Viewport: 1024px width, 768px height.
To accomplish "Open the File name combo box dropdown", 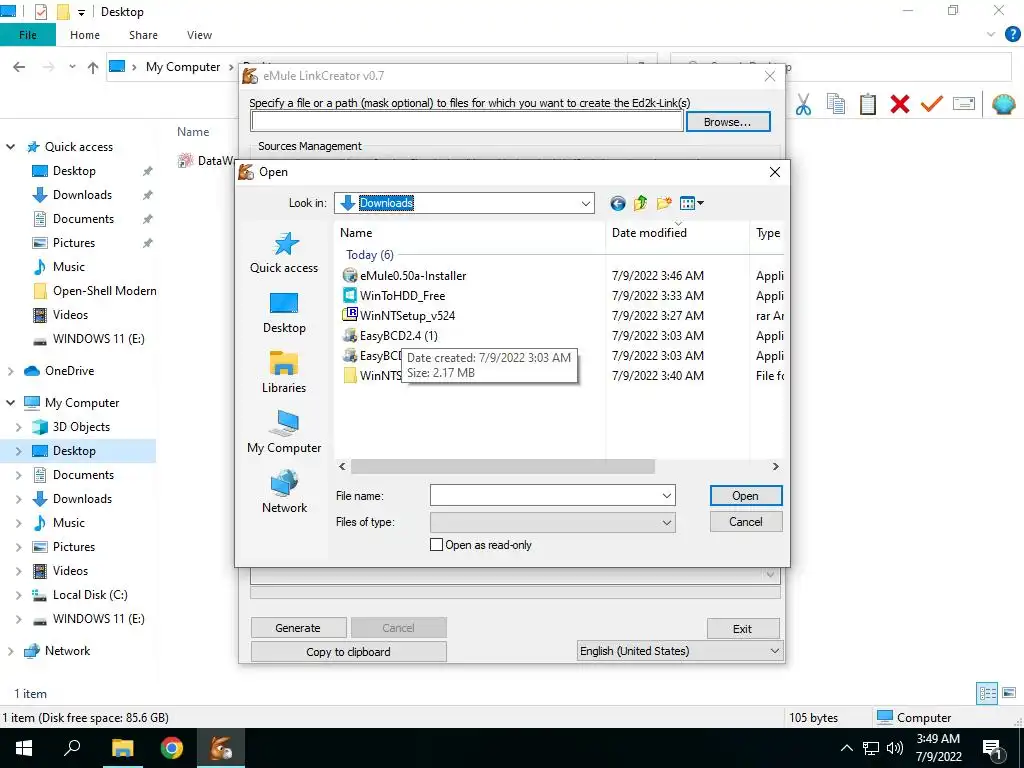I will pyautogui.click(x=666, y=496).
